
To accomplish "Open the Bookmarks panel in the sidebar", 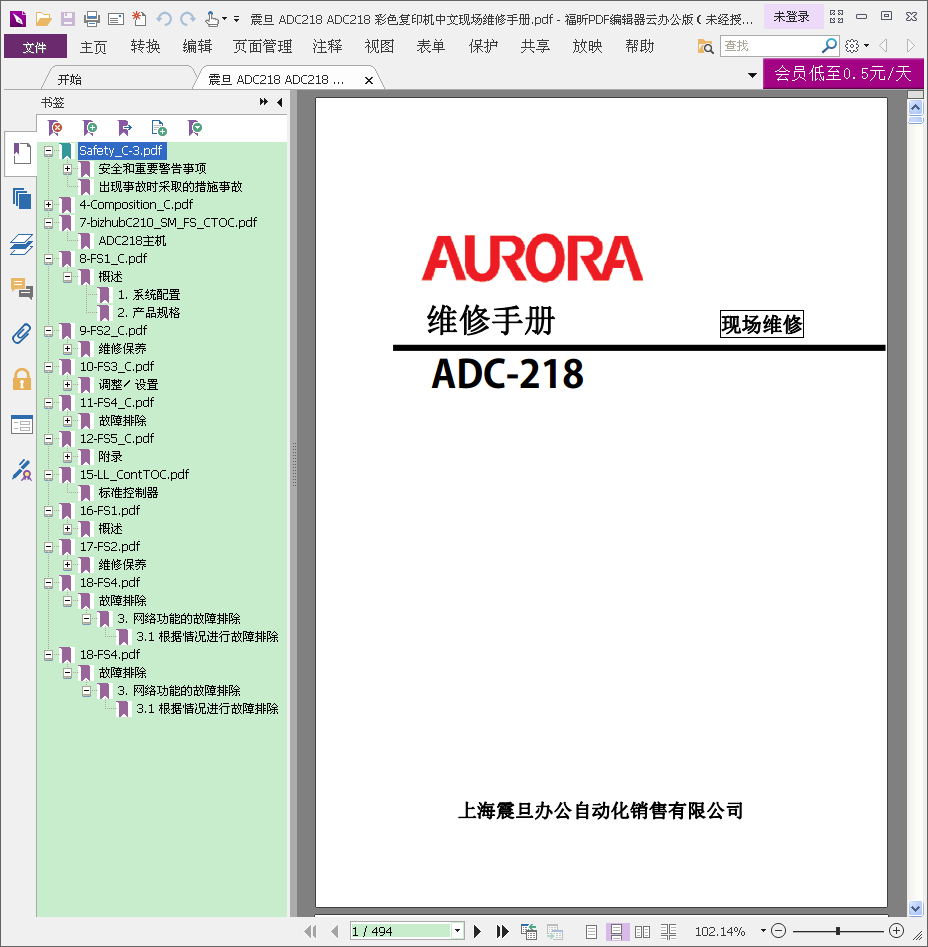I will point(22,153).
